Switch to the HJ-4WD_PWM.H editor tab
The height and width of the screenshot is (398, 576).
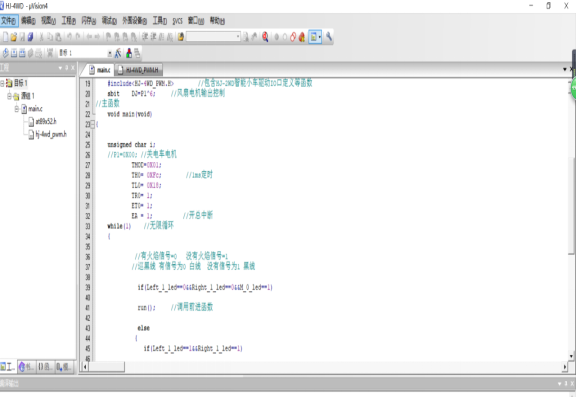click(x=138, y=70)
